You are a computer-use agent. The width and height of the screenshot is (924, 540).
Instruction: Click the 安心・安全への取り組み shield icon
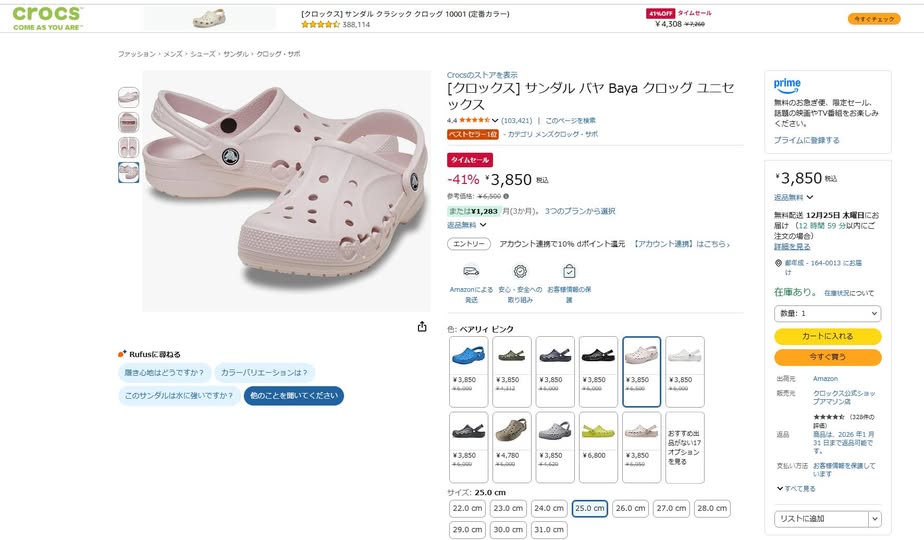pyautogui.click(x=520, y=271)
